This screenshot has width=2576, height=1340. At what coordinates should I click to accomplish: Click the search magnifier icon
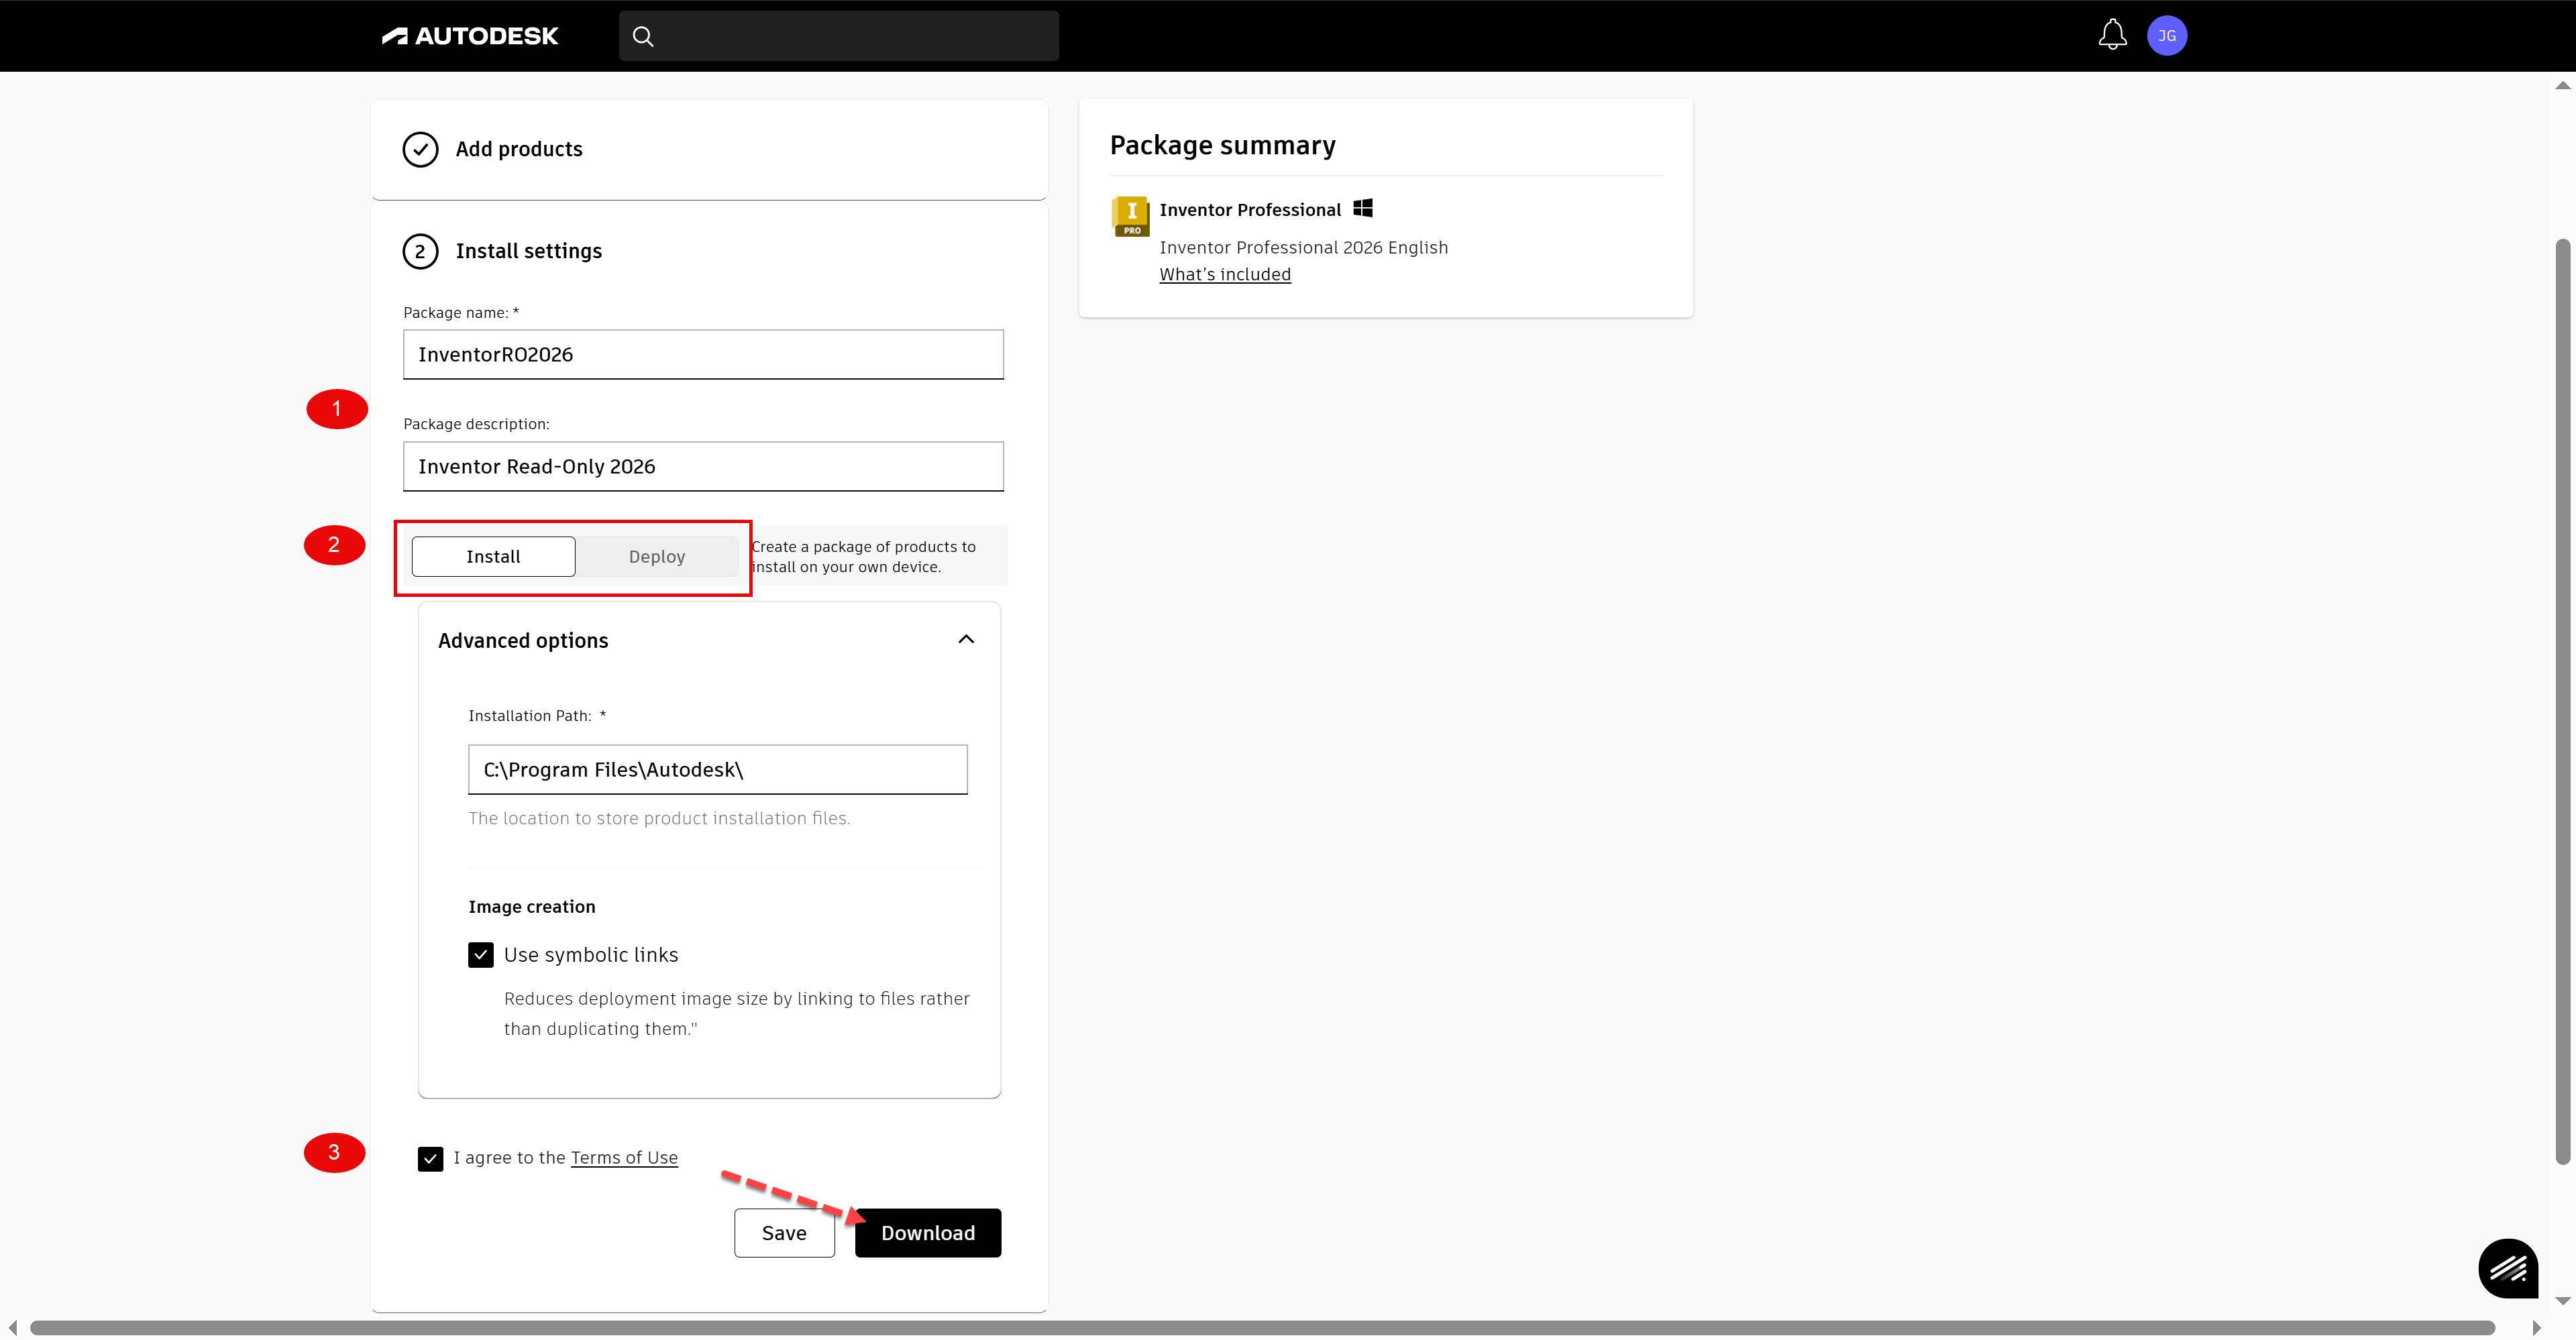tap(643, 36)
